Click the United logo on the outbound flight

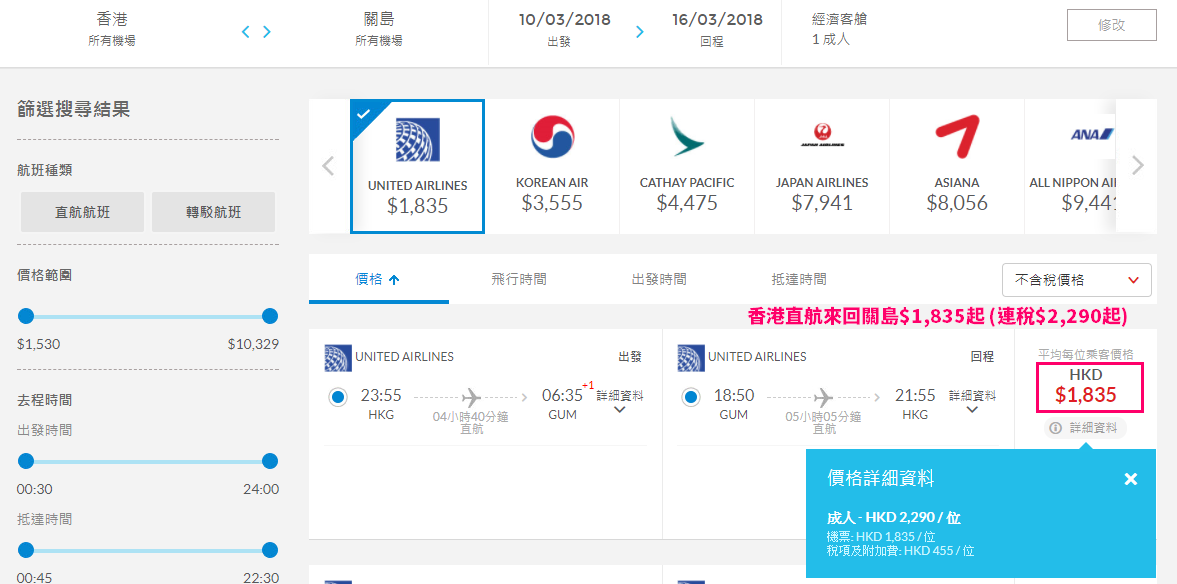tap(338, 357)
